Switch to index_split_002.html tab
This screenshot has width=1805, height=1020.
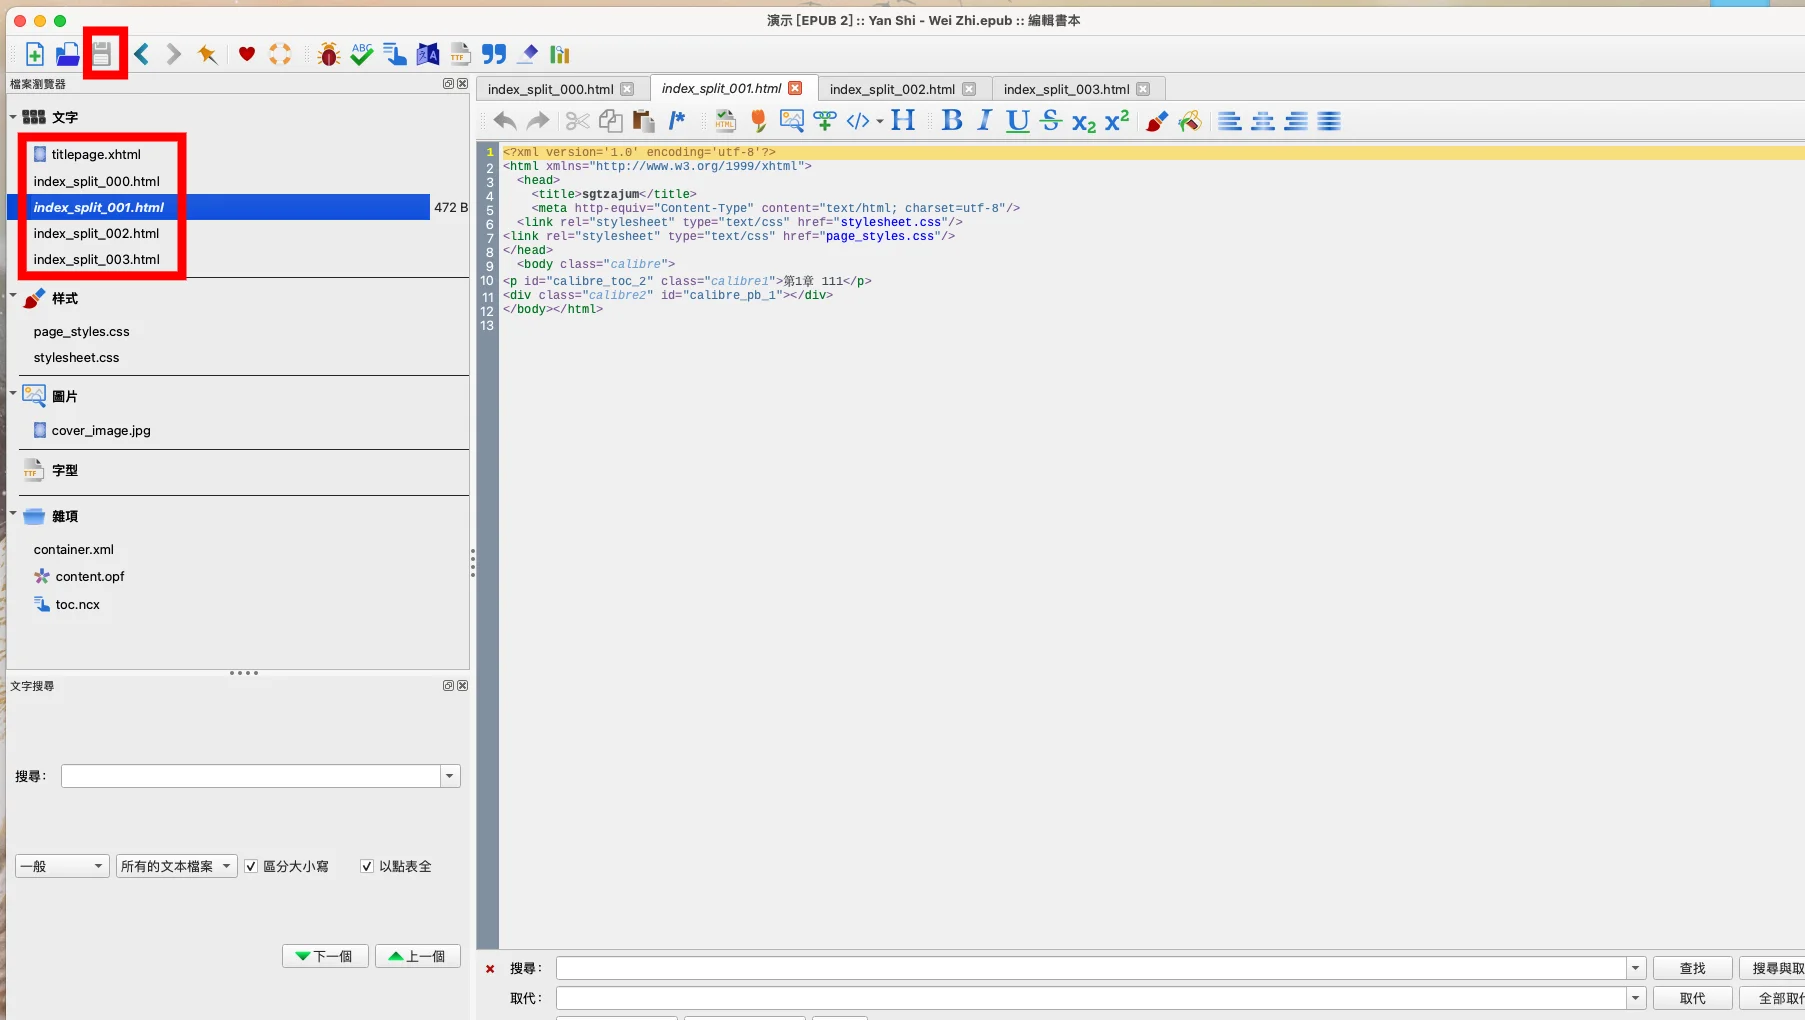pyautogui.click(x=892, y=89)
